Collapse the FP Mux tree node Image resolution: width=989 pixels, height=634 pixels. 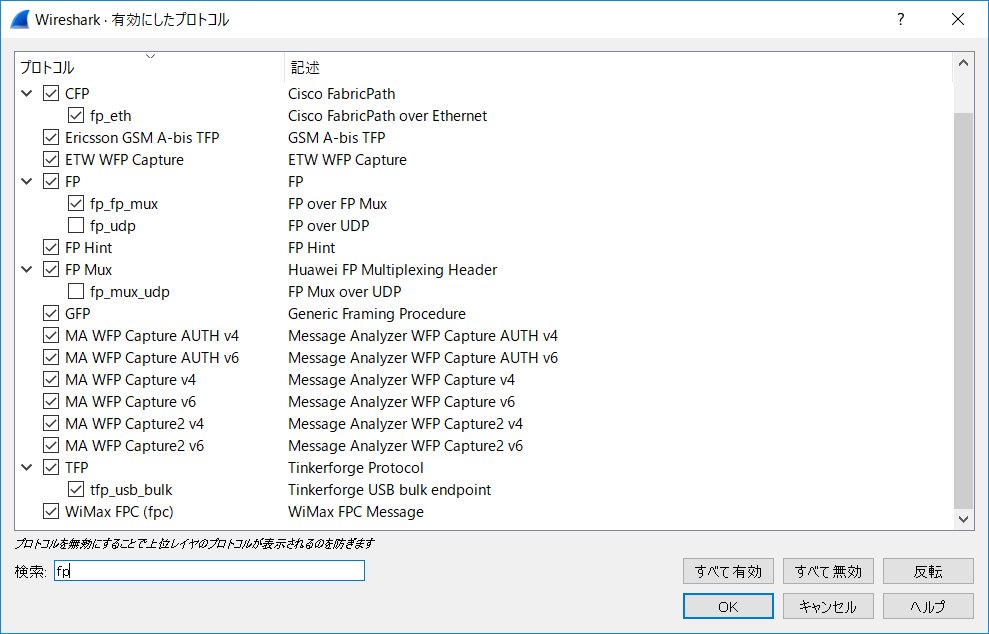26,269
